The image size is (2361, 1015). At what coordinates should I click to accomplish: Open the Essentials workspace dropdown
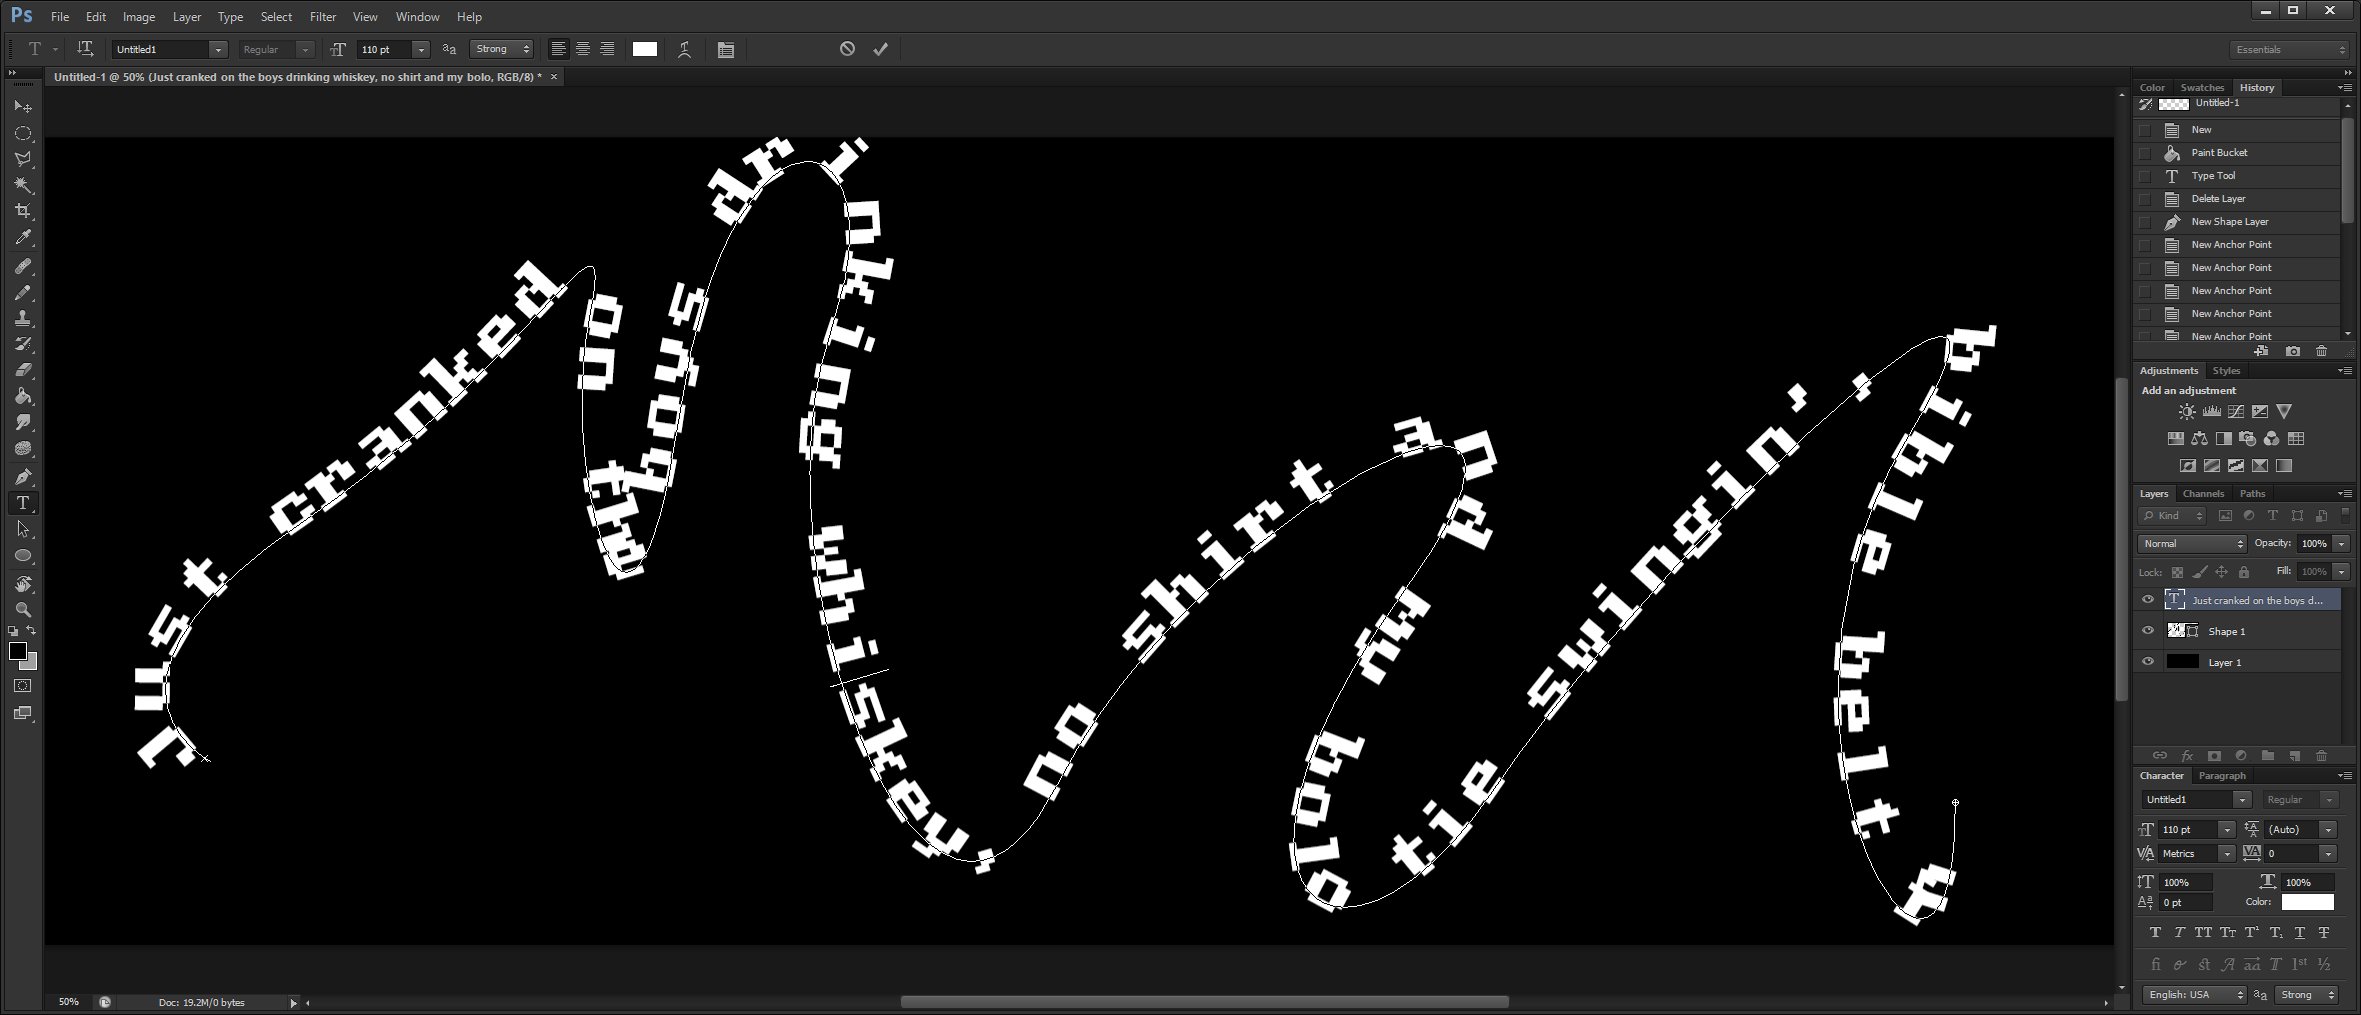click(2289, 49)
